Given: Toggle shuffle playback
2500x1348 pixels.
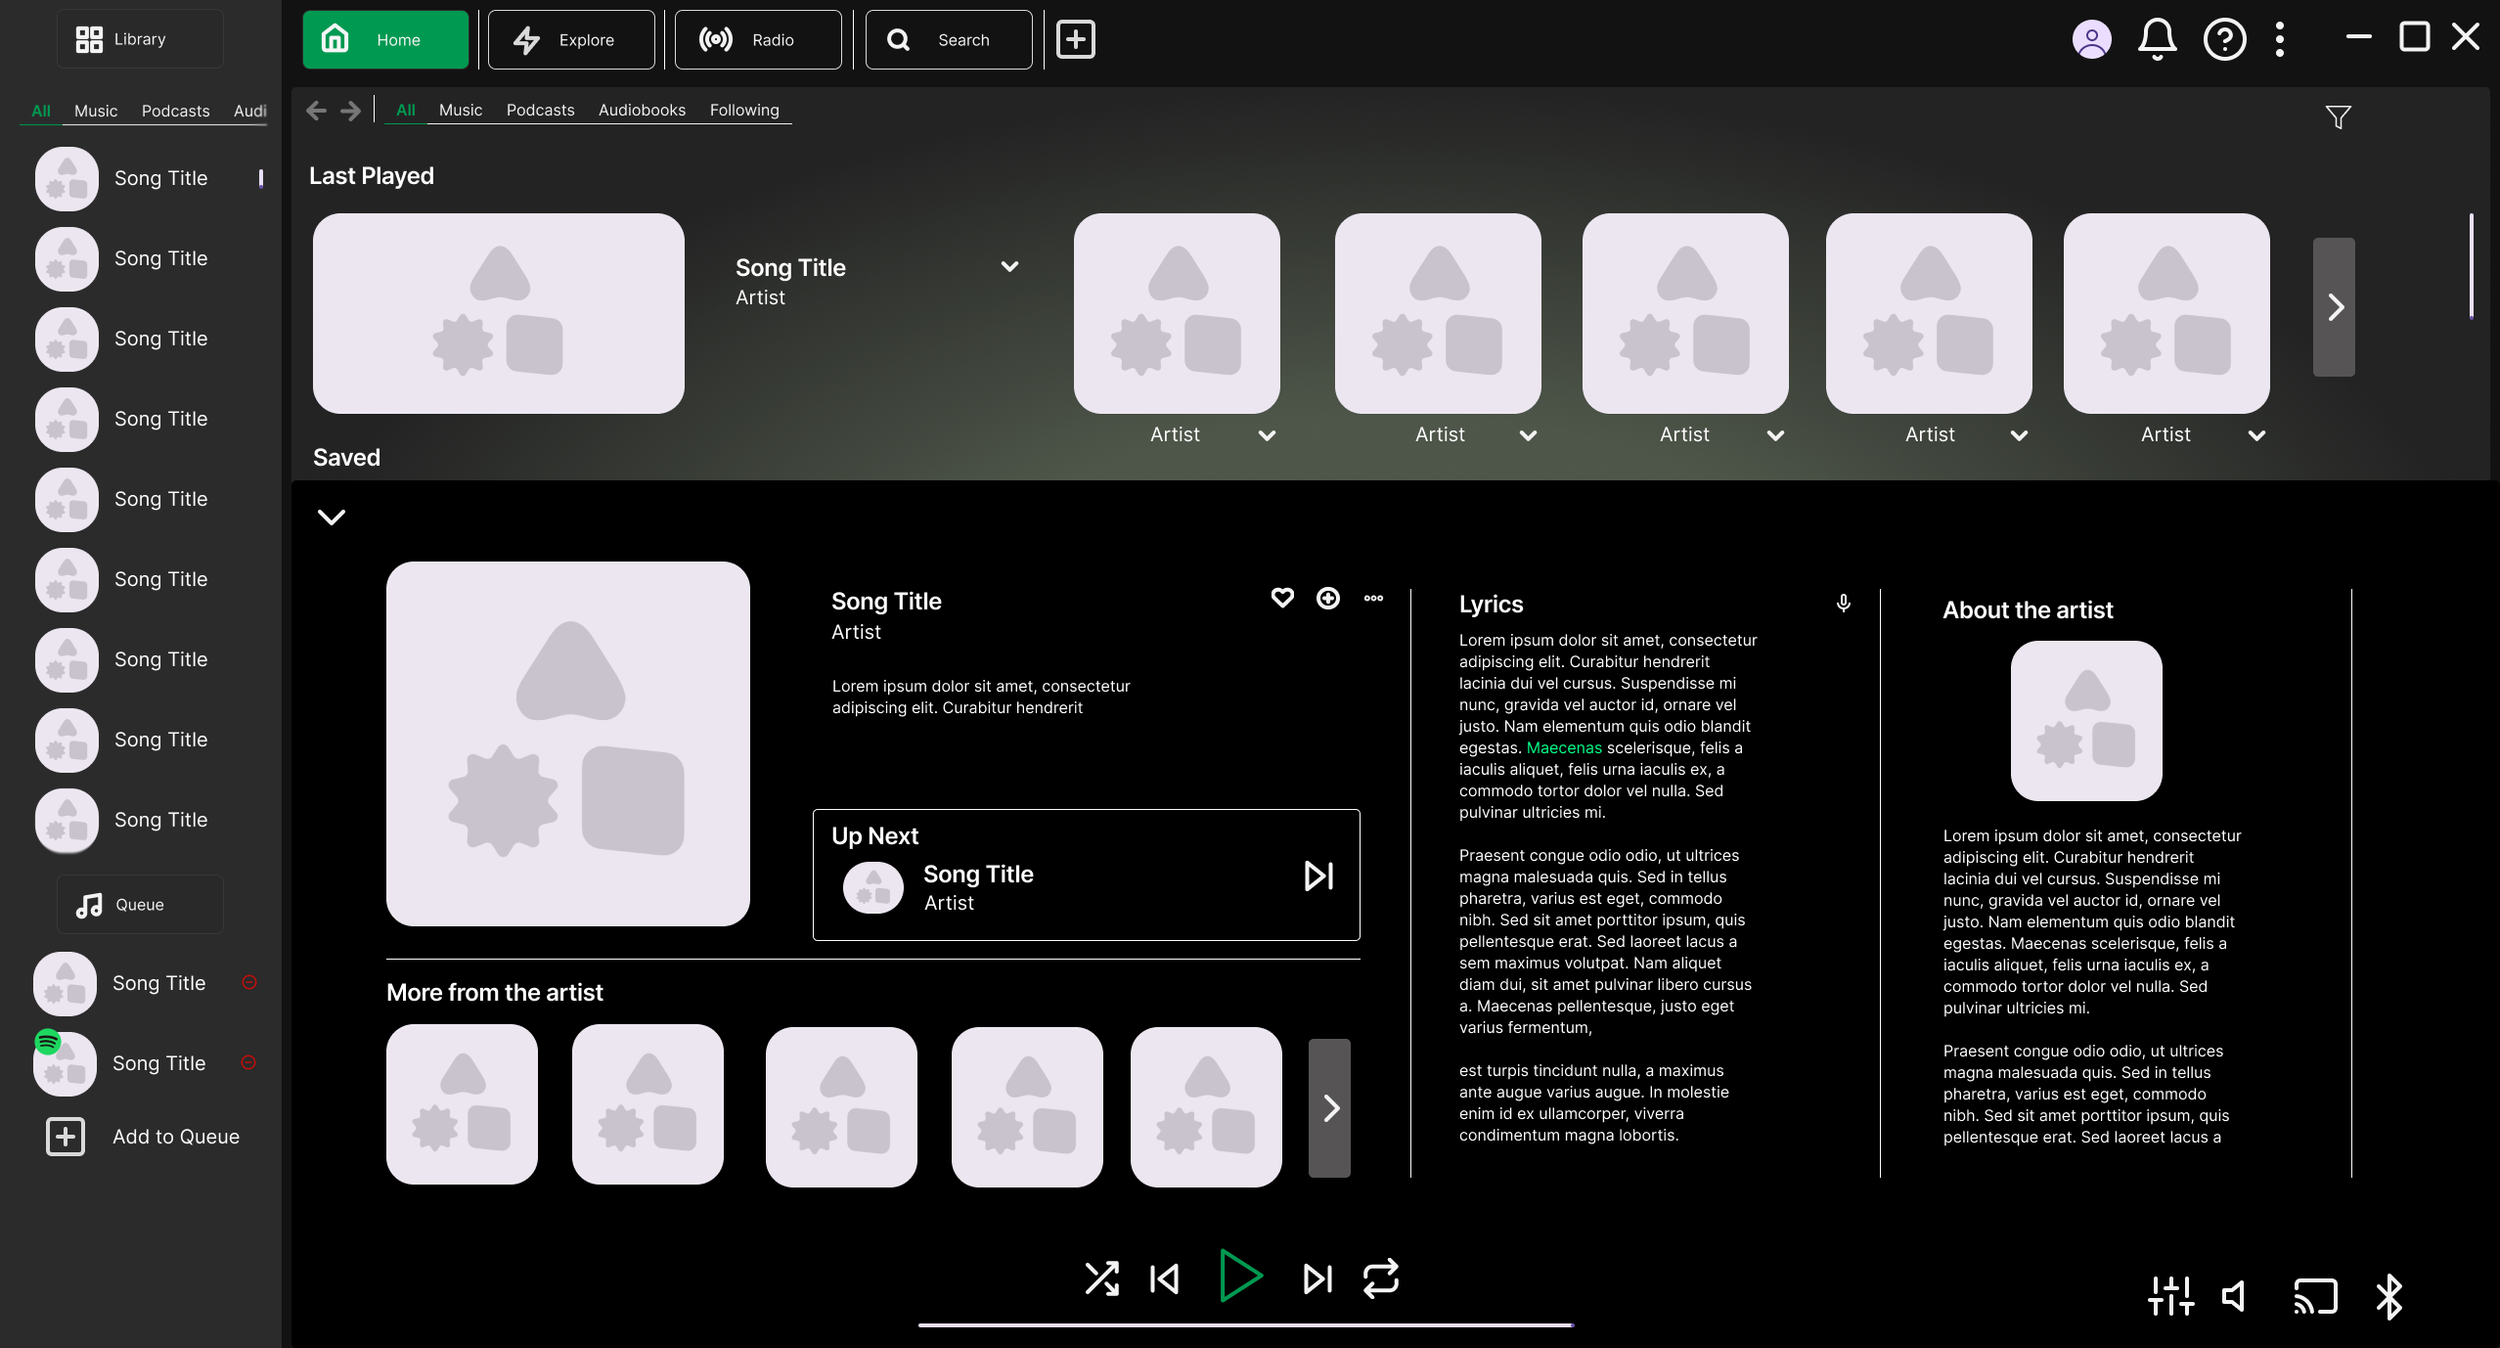Looking at the screenshot, I should pos(1101,1278).
